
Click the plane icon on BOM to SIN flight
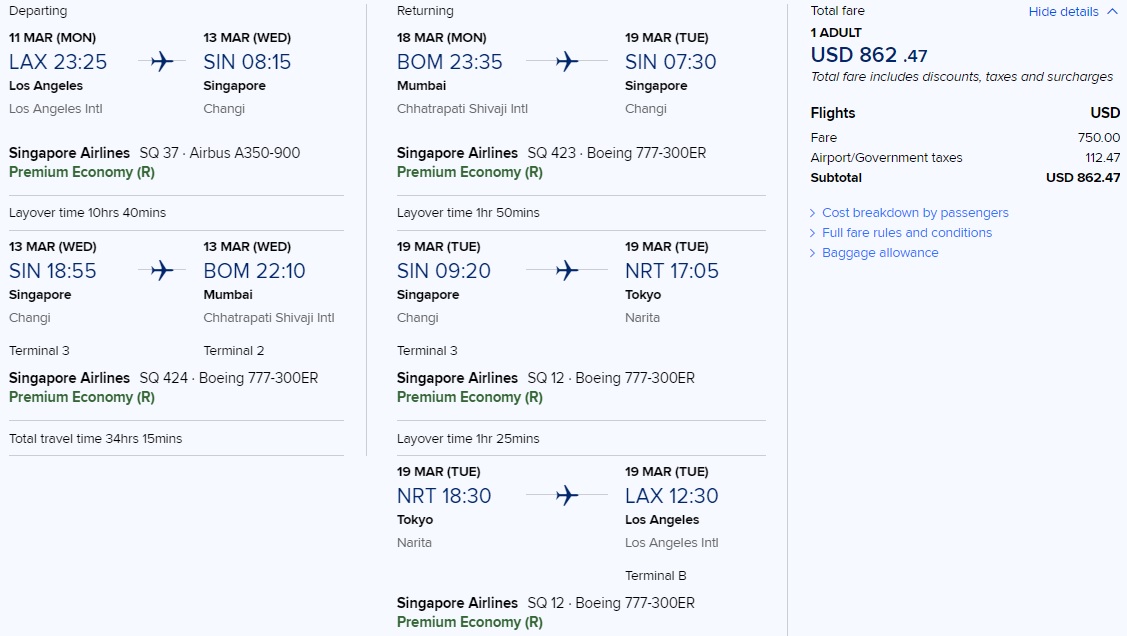567,62
